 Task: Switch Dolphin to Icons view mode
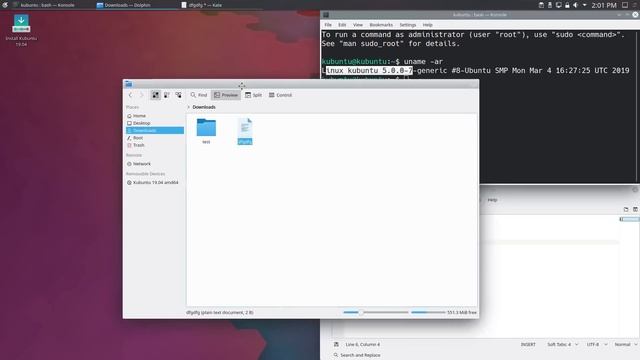pyautogui.click(x=156, y=95)
